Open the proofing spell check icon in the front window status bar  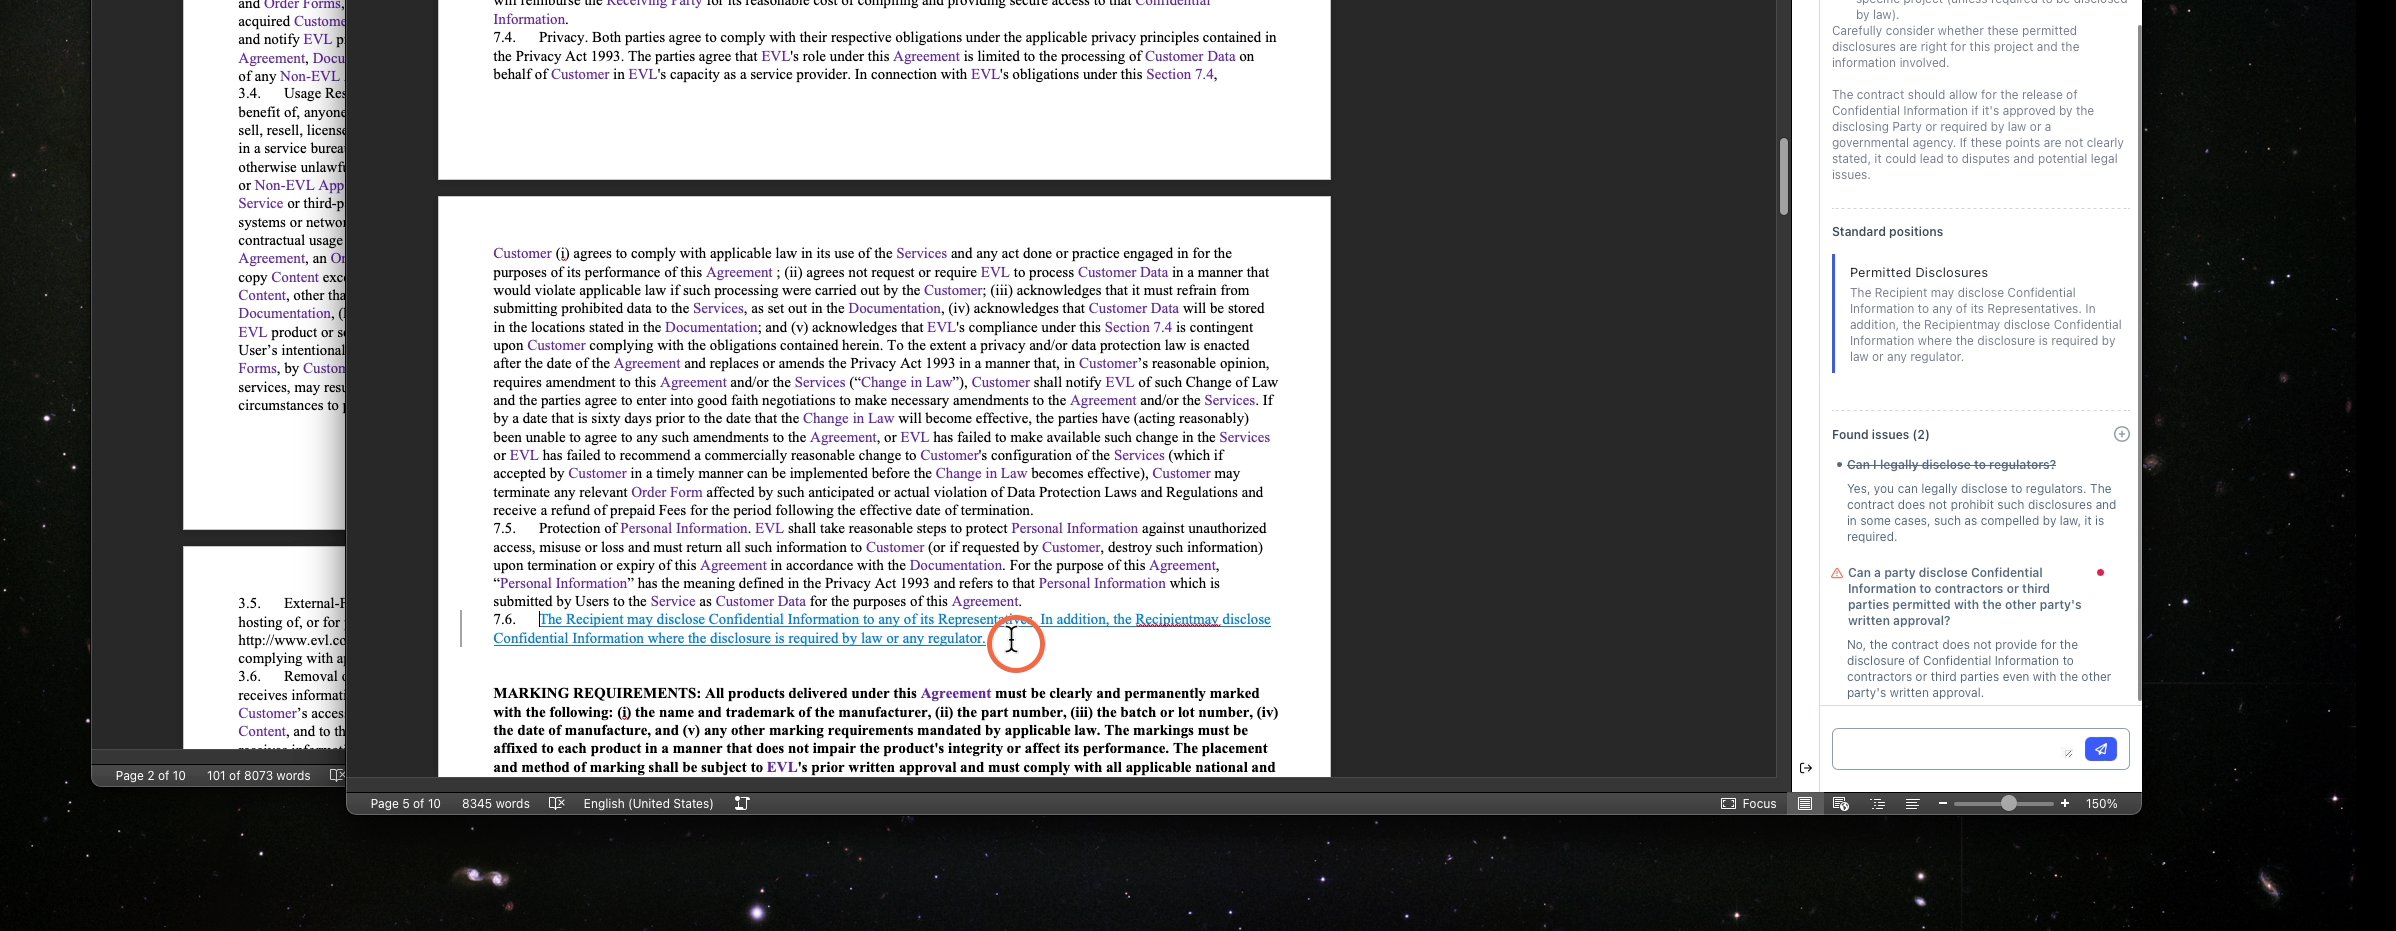point(557,803)
